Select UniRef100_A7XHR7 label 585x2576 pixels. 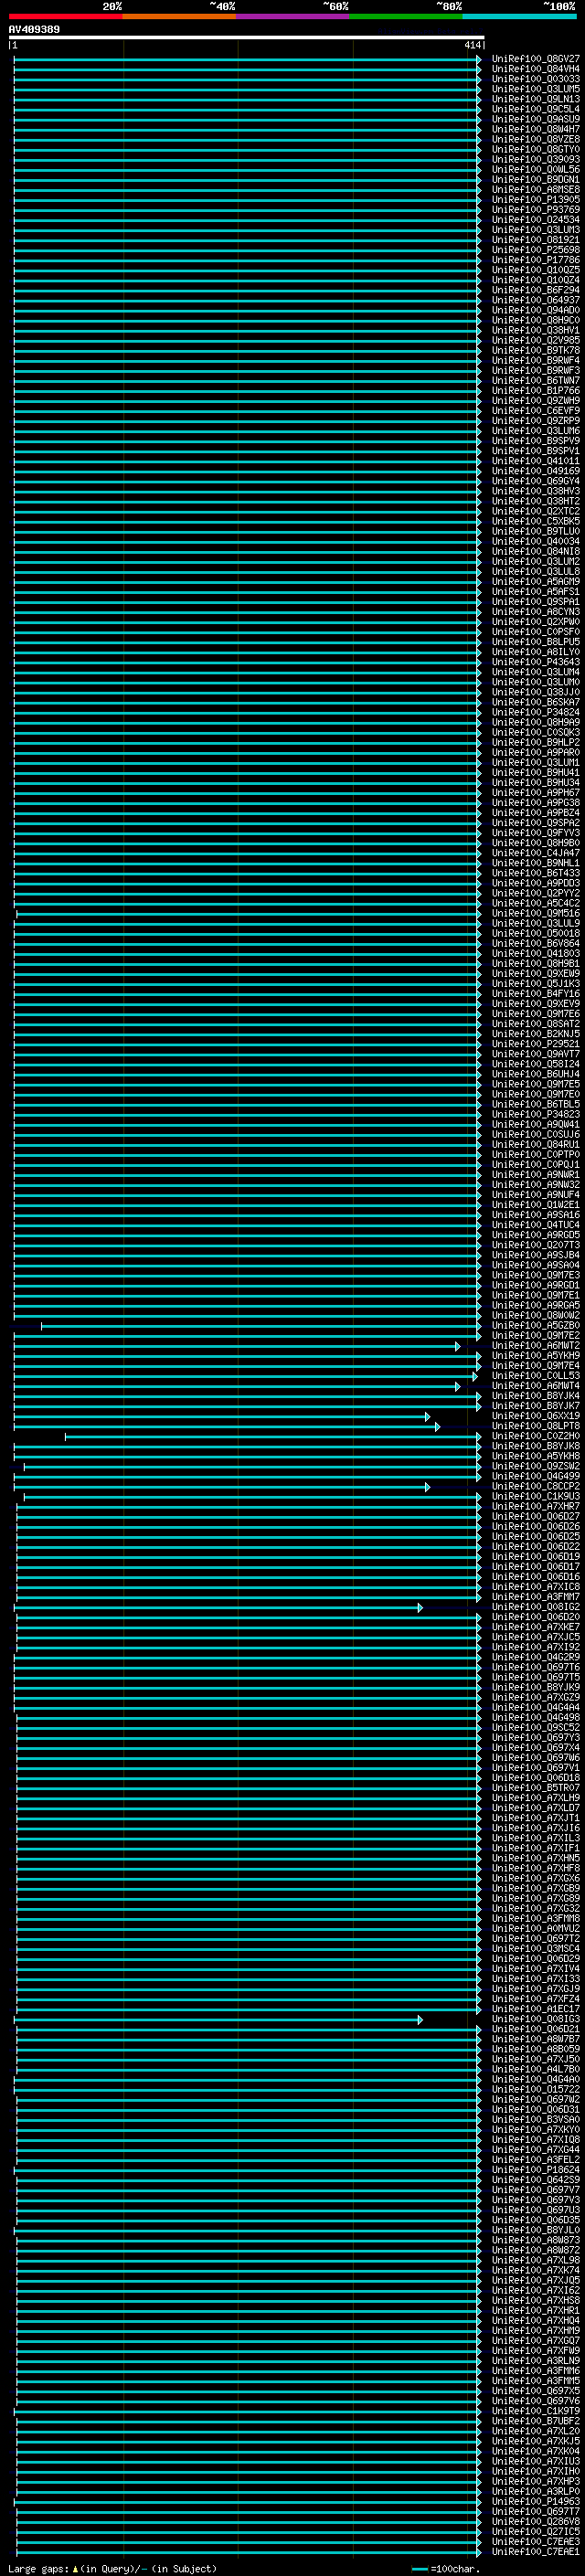tap(535, 1507)
